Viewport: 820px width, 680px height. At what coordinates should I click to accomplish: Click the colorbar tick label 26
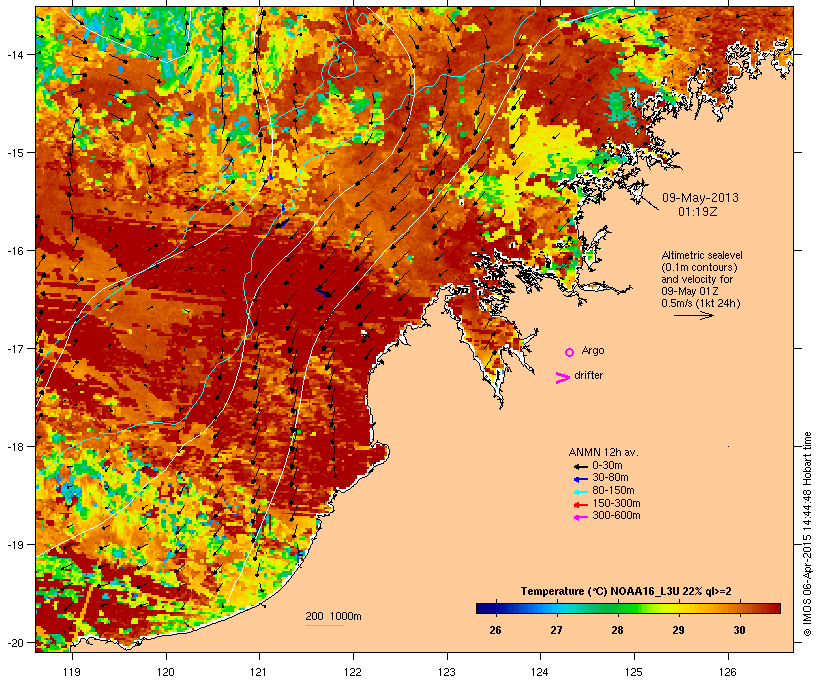[495, 630]
